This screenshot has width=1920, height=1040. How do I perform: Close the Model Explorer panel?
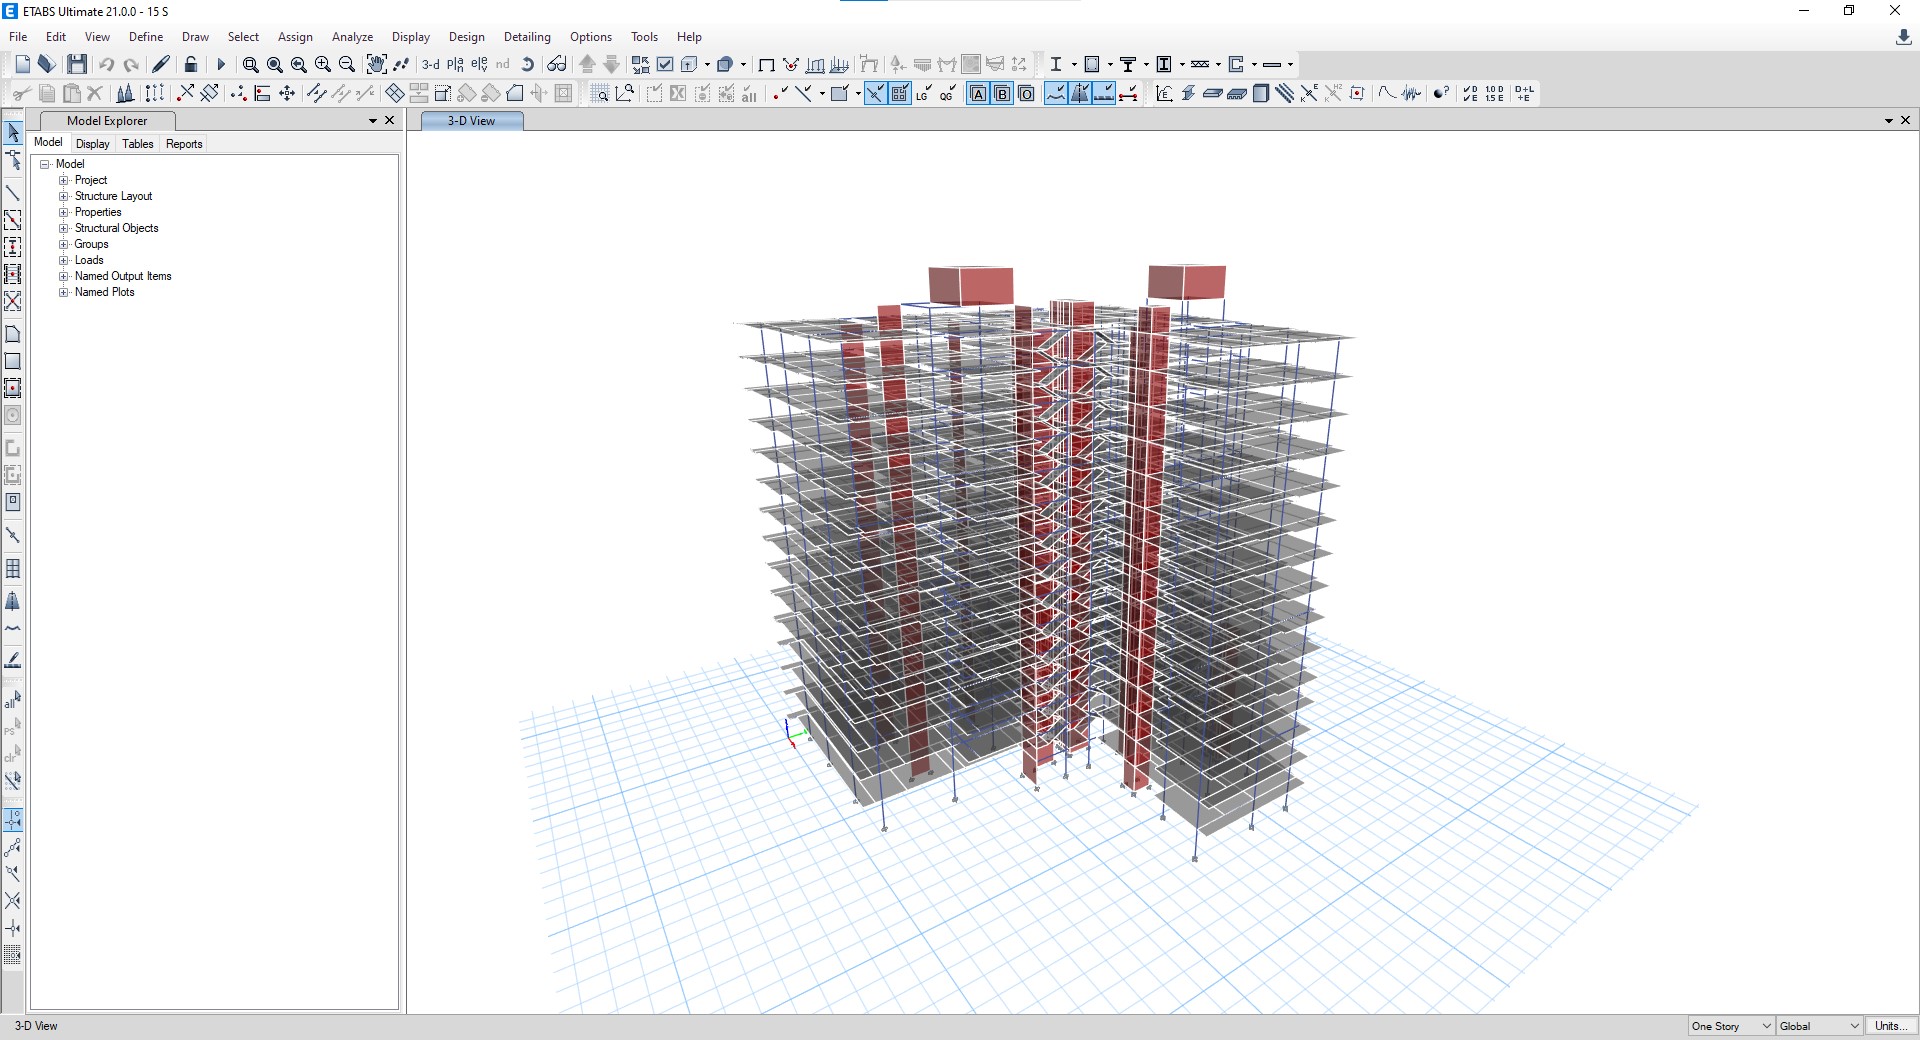click(390, 120)
